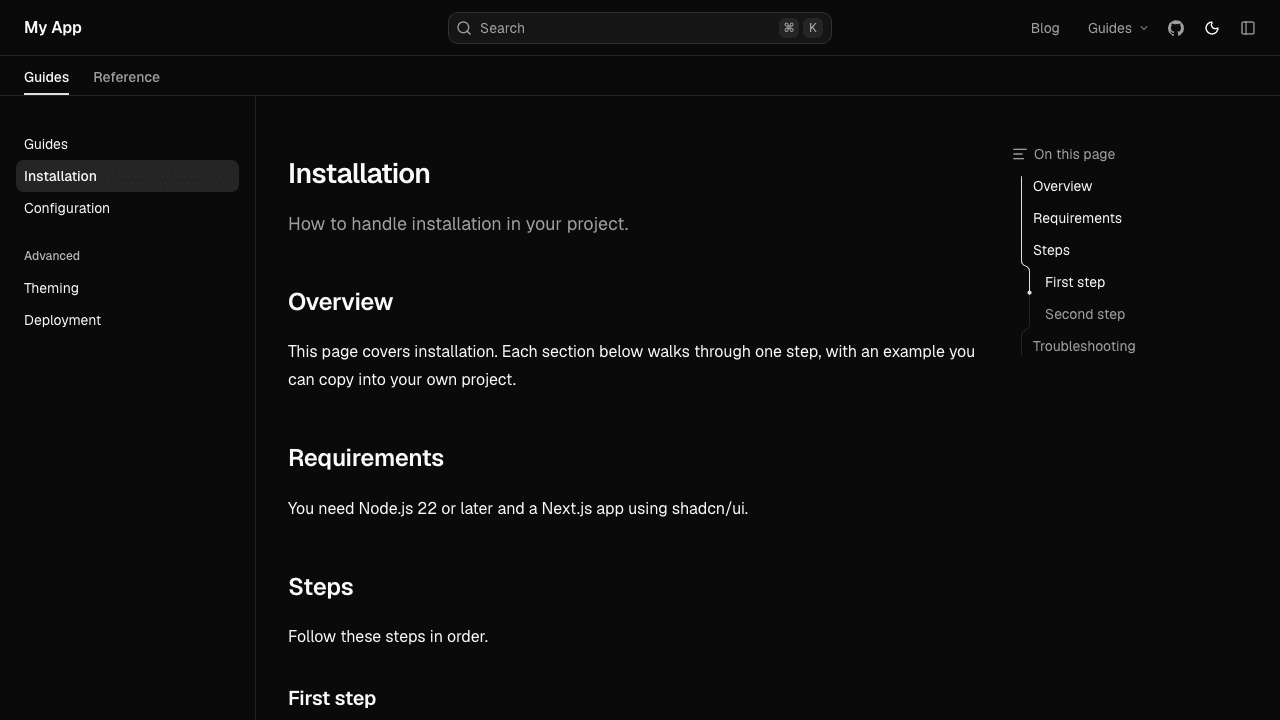The image size is (1280, 720).
Task: Open the Blog link
Action: click(x=1045, y=28)
